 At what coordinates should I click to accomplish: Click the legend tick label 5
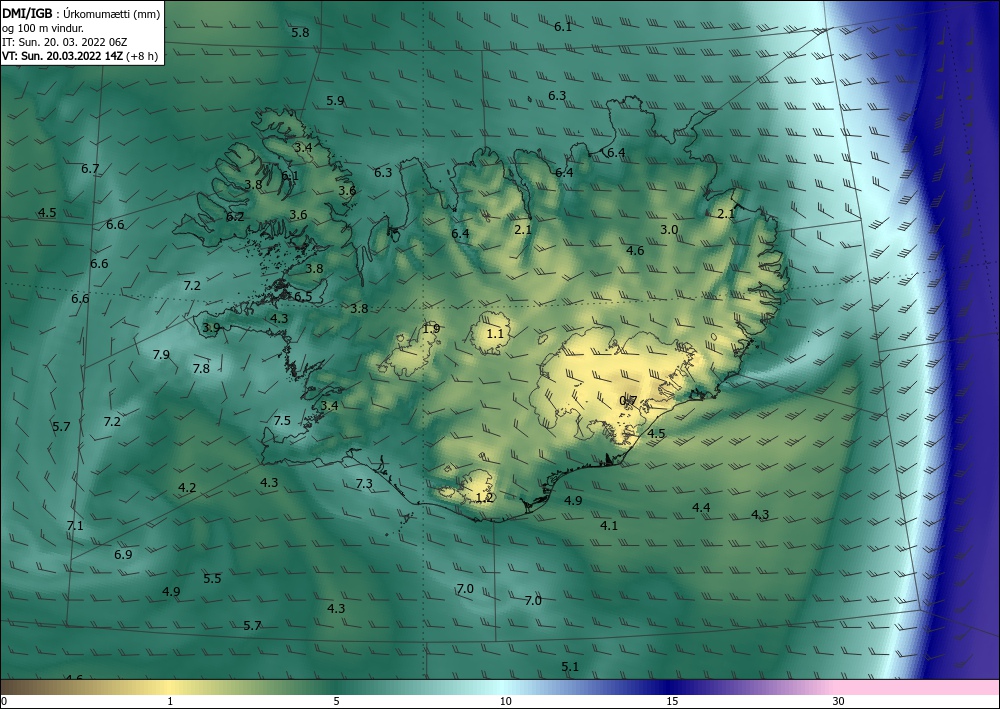(336, 702)
